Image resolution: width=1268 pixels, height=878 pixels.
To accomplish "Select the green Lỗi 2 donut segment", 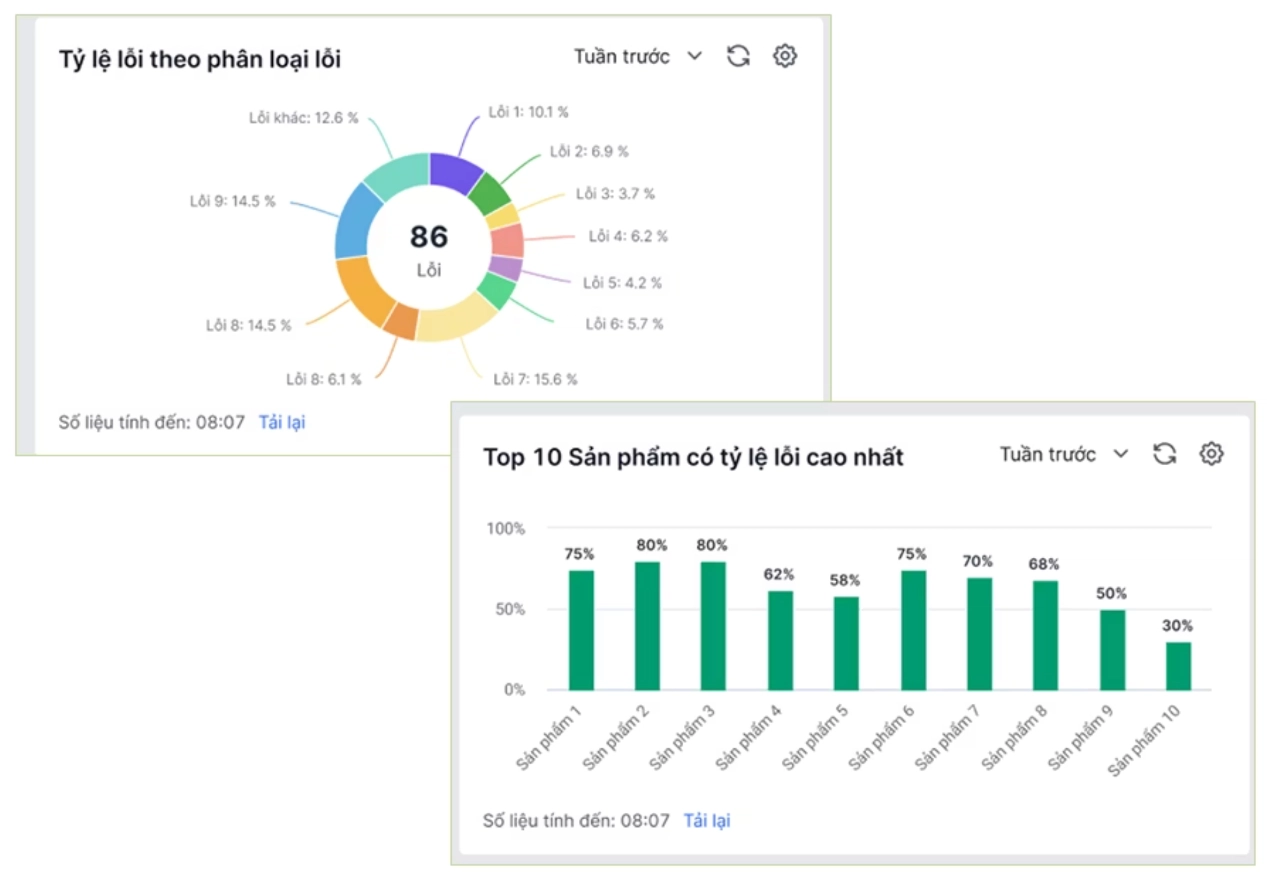I will tap(489, 193).
